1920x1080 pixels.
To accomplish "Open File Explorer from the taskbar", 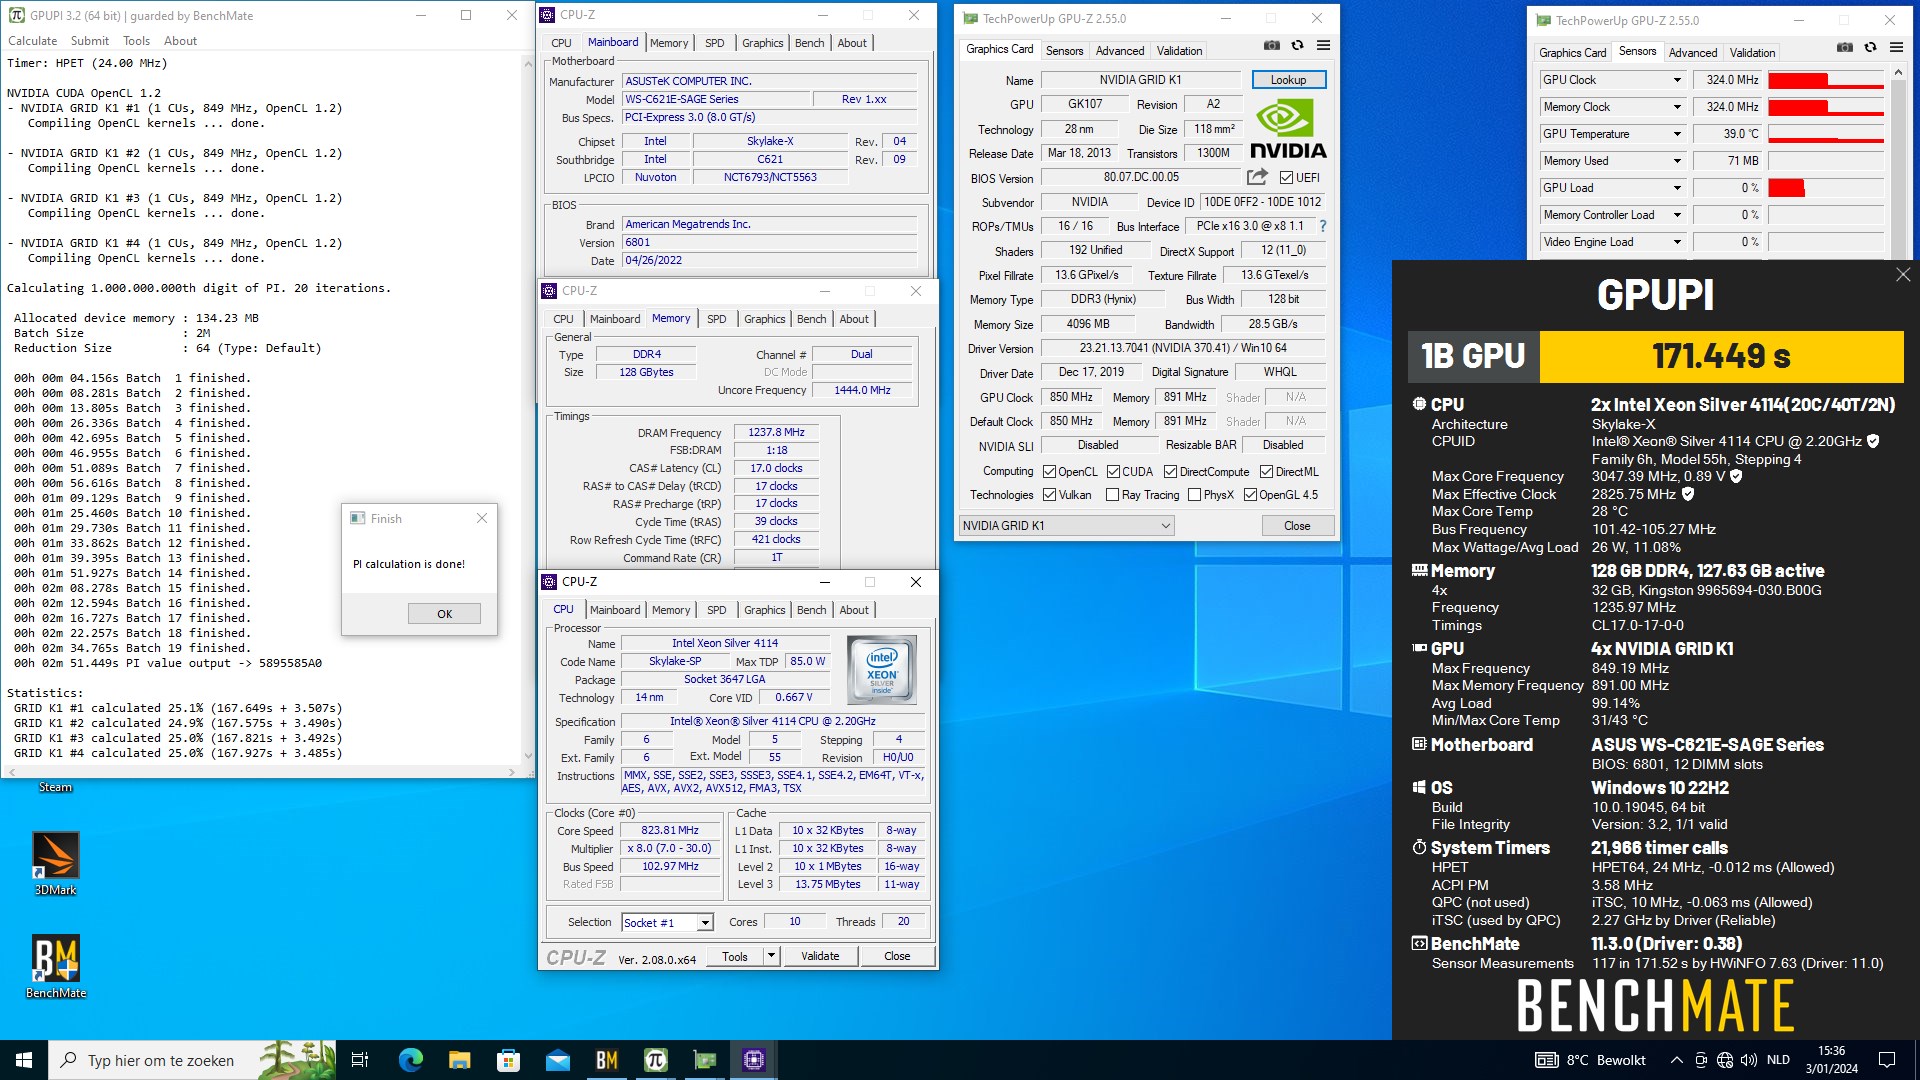I will click(x=459, y=1060).
